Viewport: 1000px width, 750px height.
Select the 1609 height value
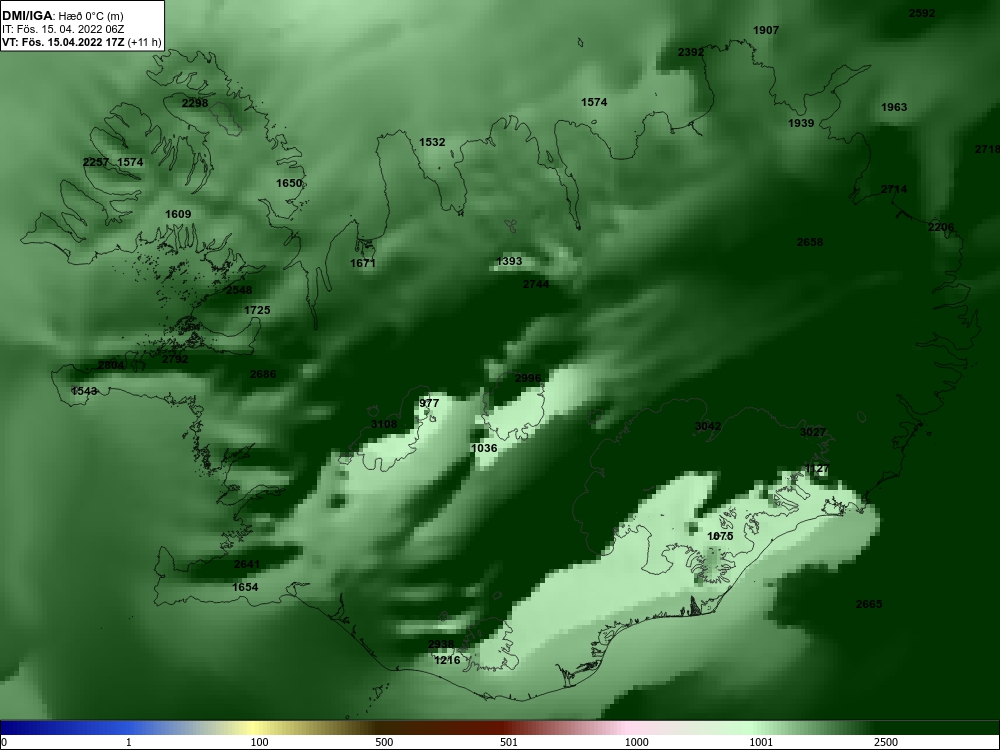point(178,214)
